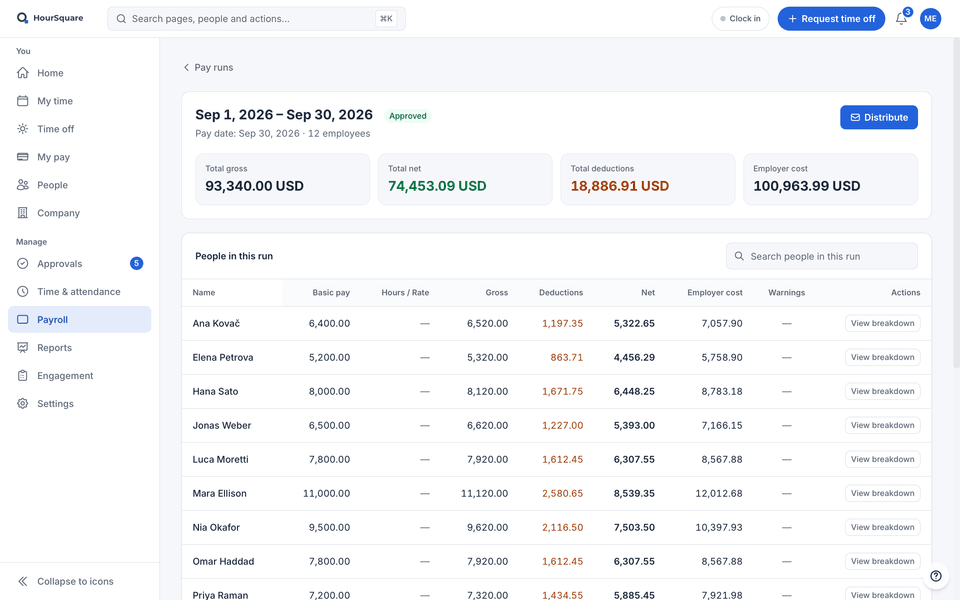960x600 pixels.
Task: Focus the Search pages, people and actions field
Action: [x=256, y=19]
